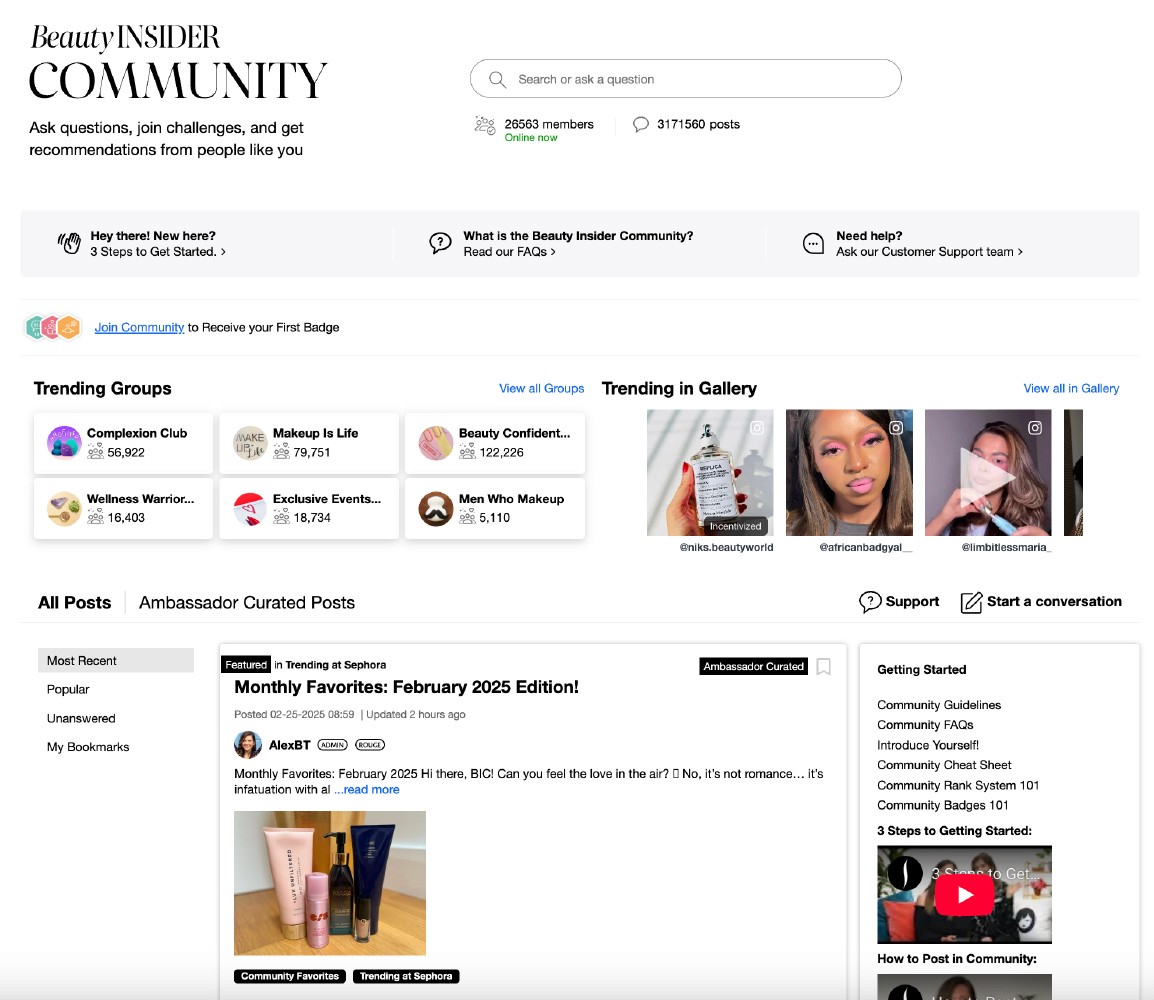Click the Ambassador Curated label
The height and width of the screenshot is (1000, 1154).
[x=754, y=667]
